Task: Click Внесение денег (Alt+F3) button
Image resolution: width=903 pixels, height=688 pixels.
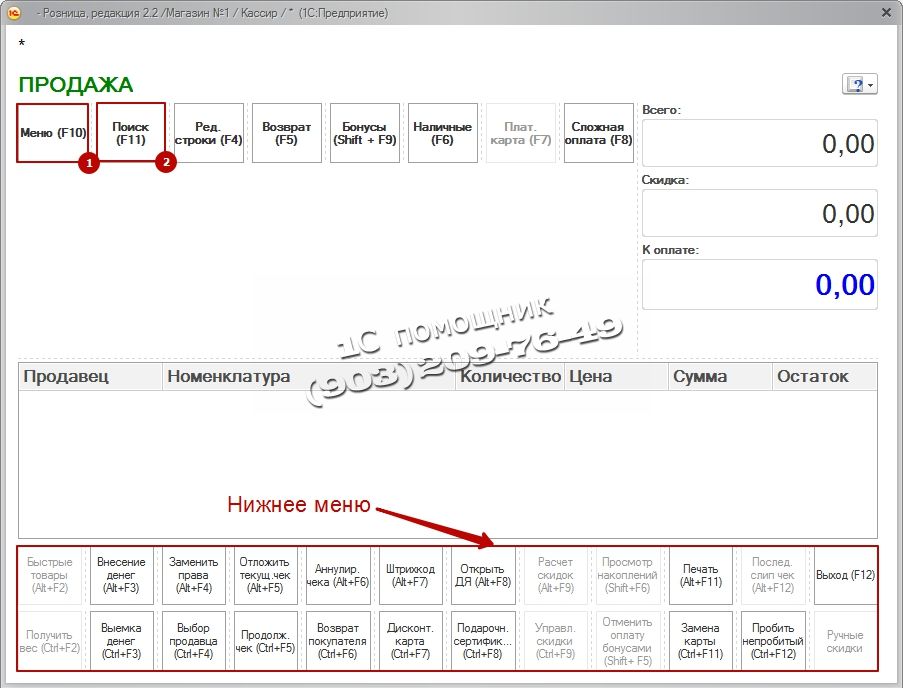Action: pyautogui.click(x=122, y=575)
